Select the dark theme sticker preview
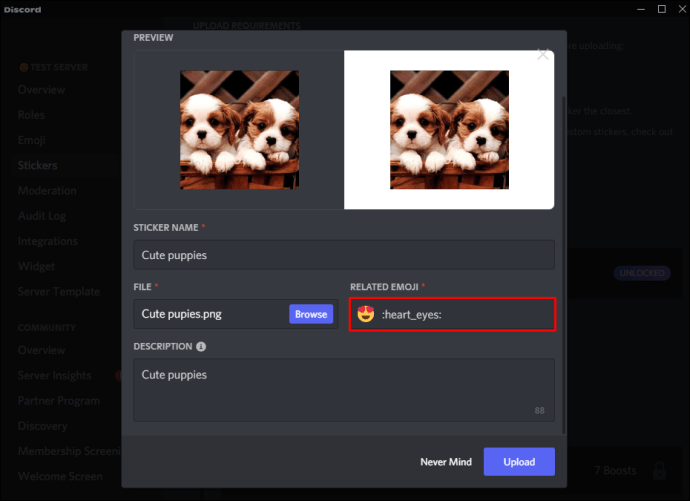 (x=239, y=130)
